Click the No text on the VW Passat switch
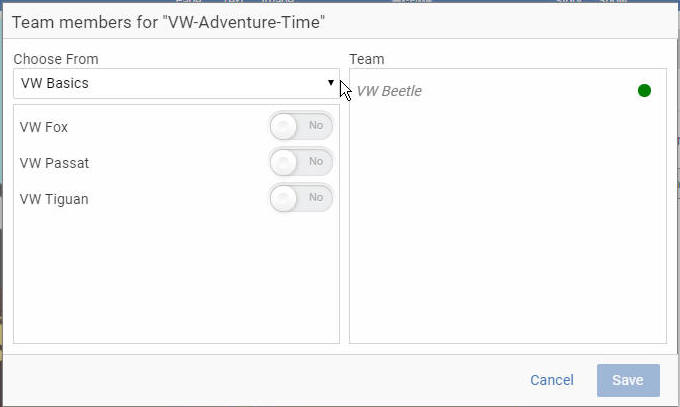Screen dimensions: 680x407 [316, 161]
